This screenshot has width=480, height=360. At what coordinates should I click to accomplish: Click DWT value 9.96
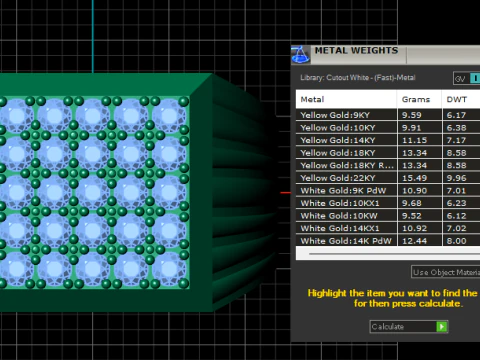coord(456,178)
